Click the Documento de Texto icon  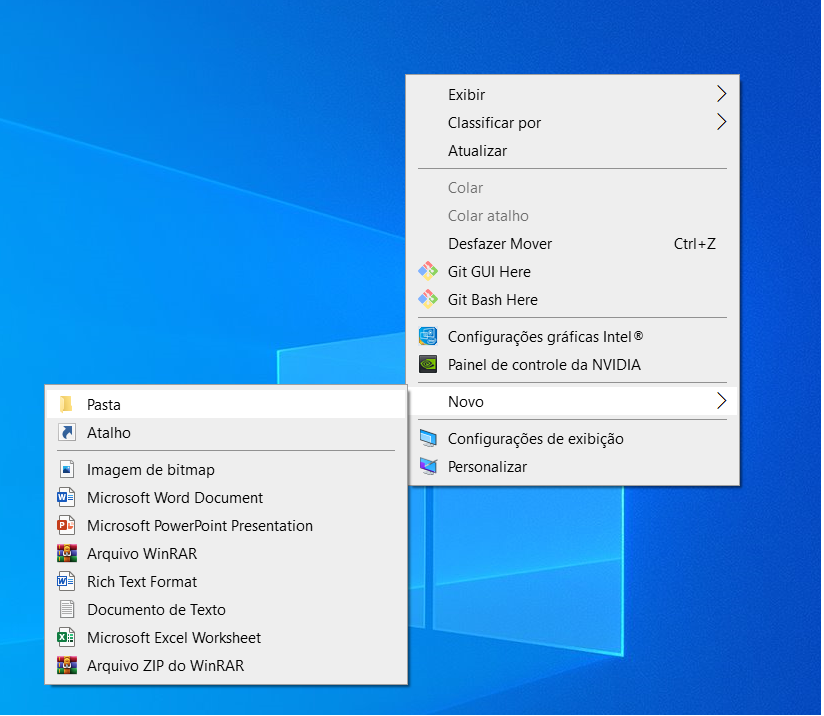click(x=67, y=609)
